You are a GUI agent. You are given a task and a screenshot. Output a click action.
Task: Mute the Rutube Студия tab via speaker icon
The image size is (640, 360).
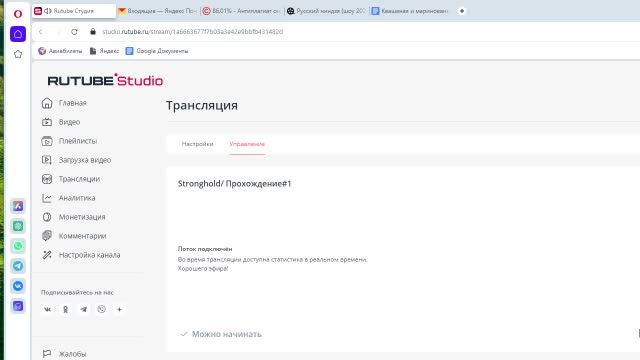[48, 11]
